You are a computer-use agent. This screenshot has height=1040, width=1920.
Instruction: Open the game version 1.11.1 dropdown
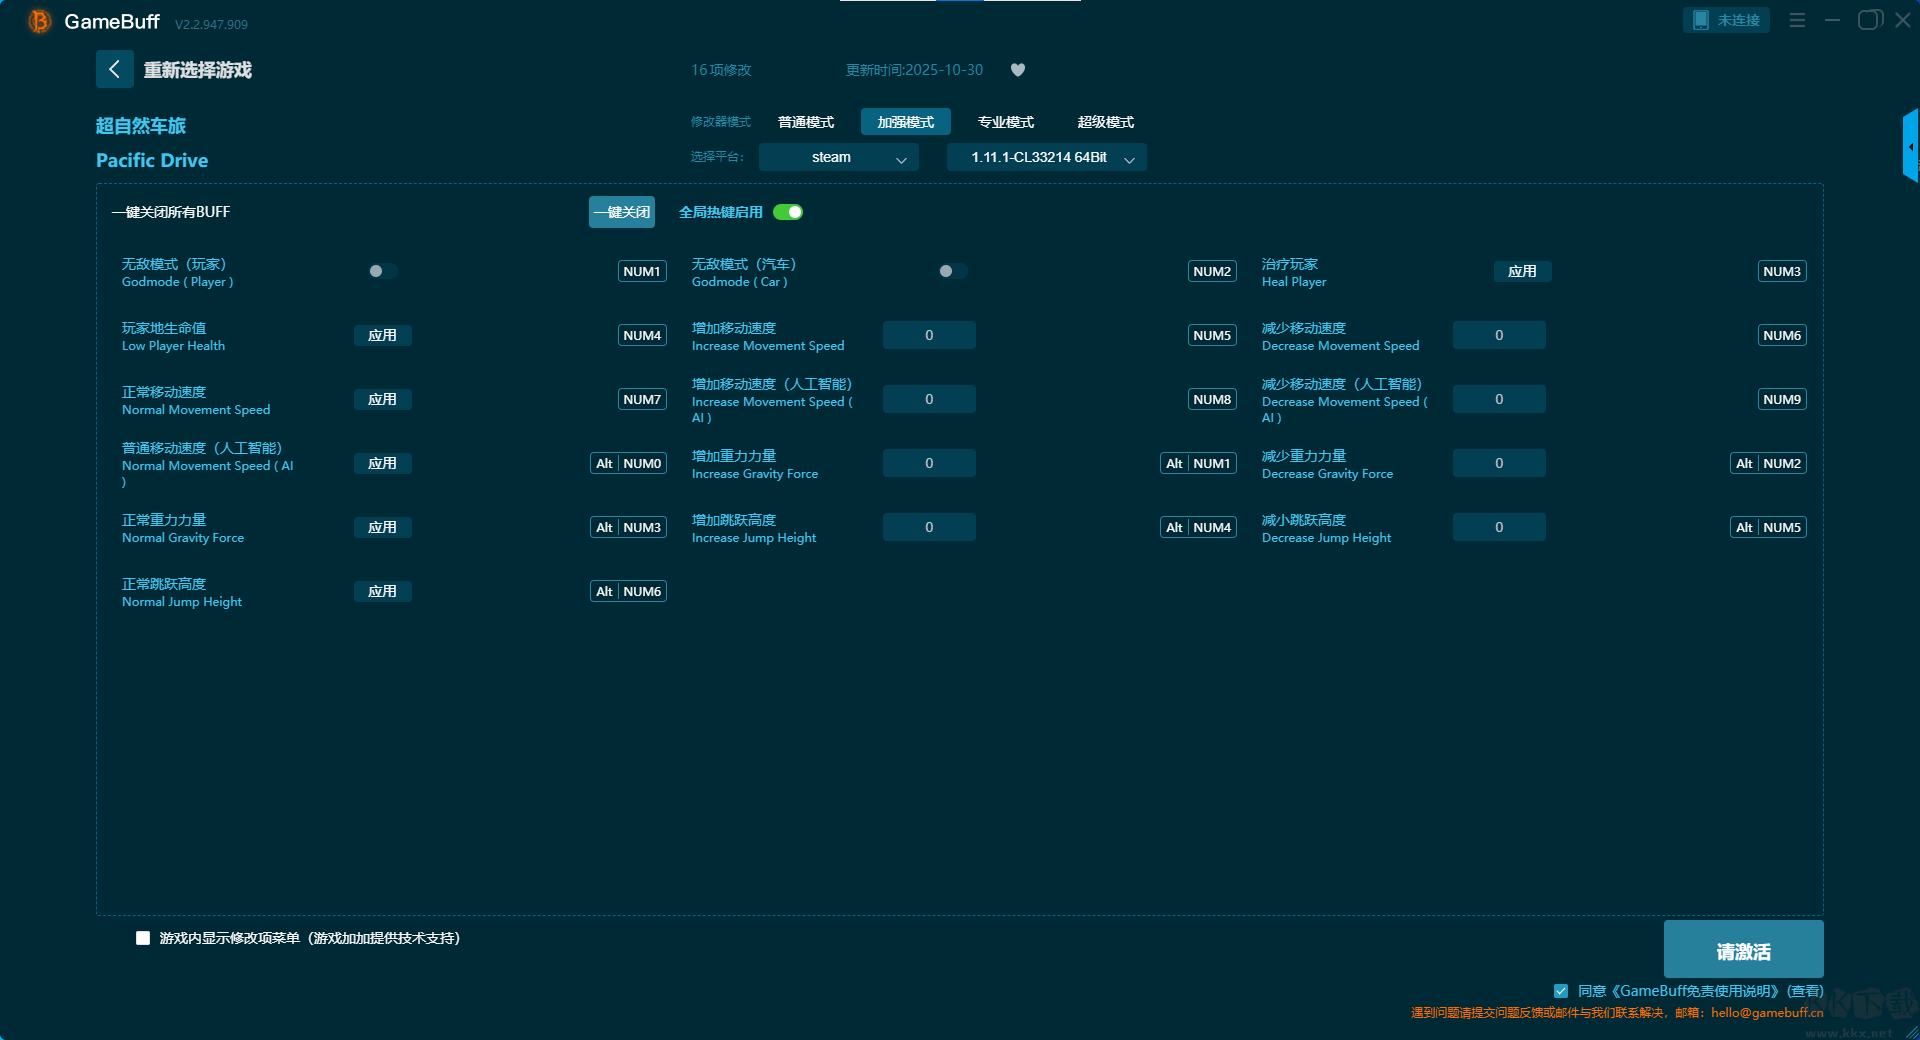pos(1046,157)
